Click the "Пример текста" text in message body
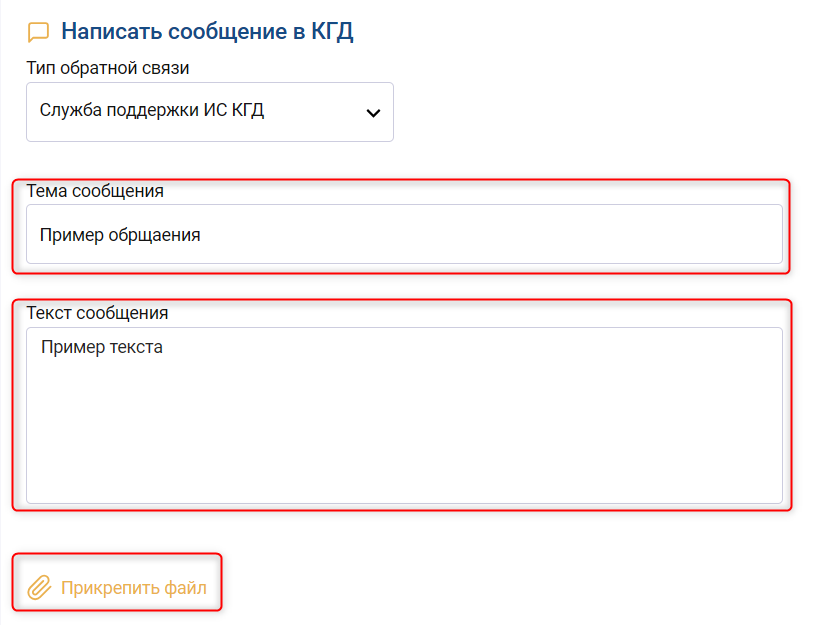 coord(102,348)
